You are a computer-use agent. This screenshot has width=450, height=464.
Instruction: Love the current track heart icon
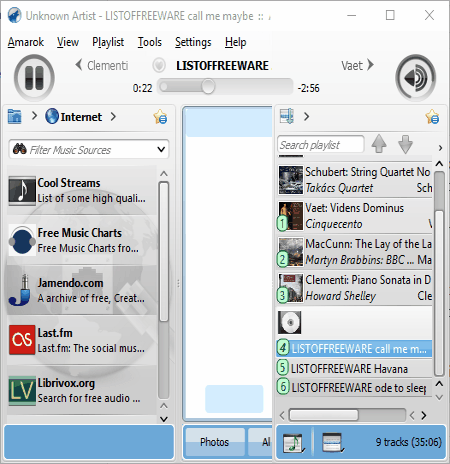click(x=159, y=65)
